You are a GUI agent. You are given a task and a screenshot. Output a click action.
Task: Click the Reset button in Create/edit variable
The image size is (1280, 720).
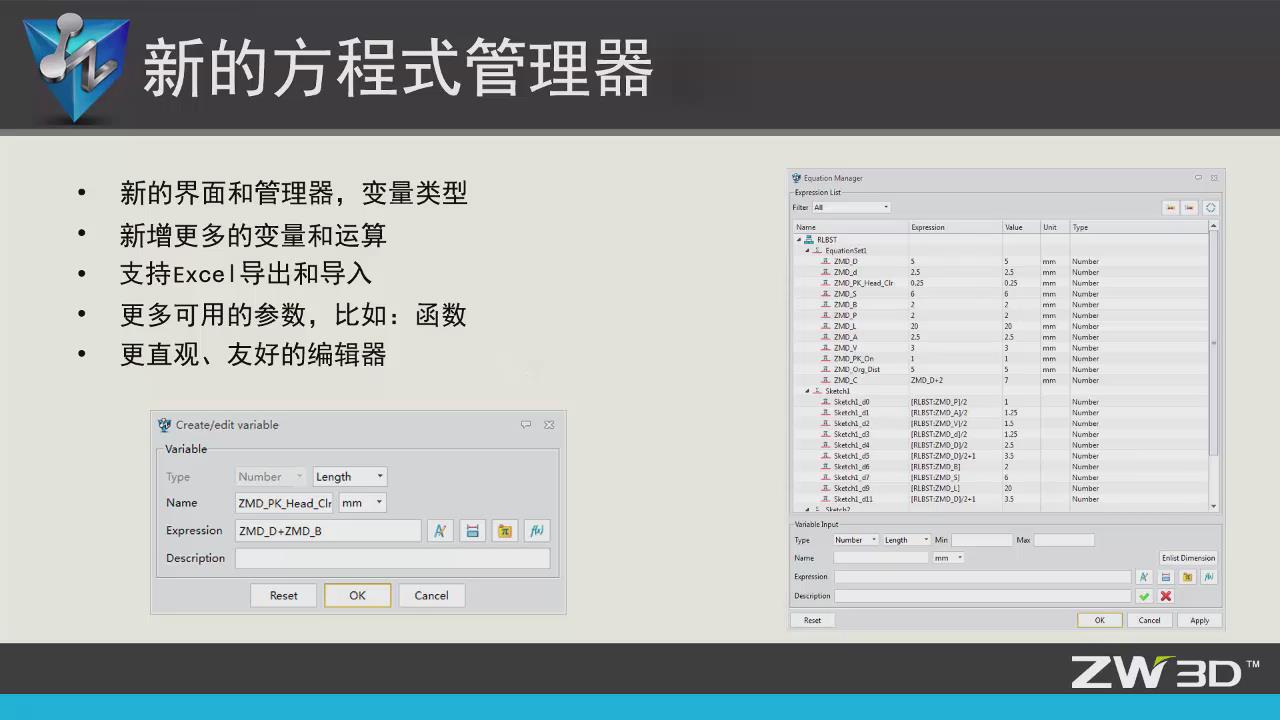[x=283, y=596]
